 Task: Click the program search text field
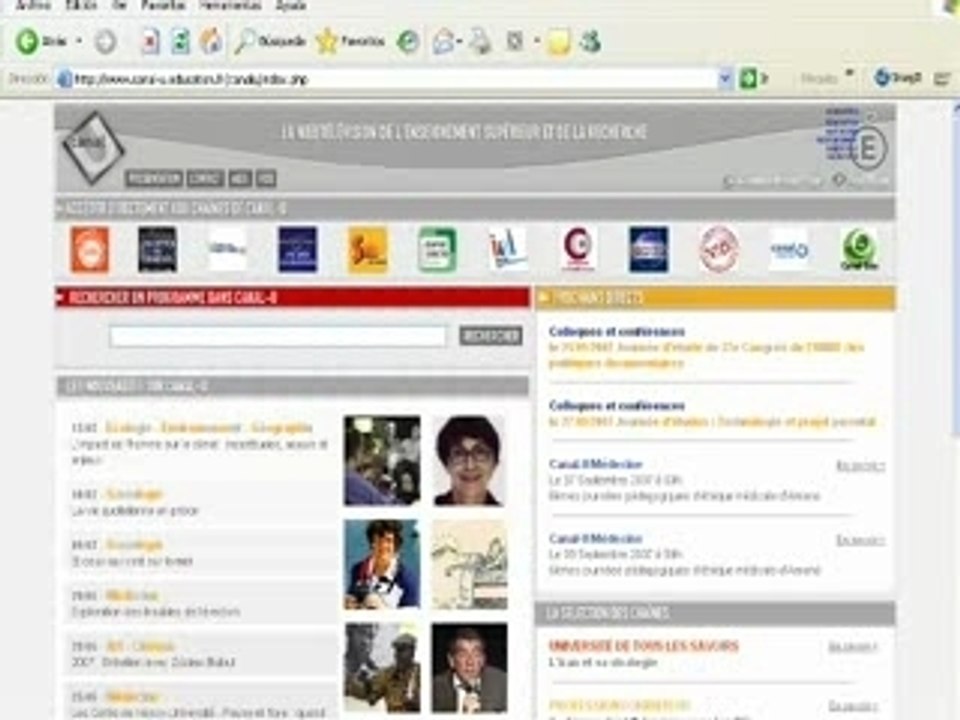[278, 336]
